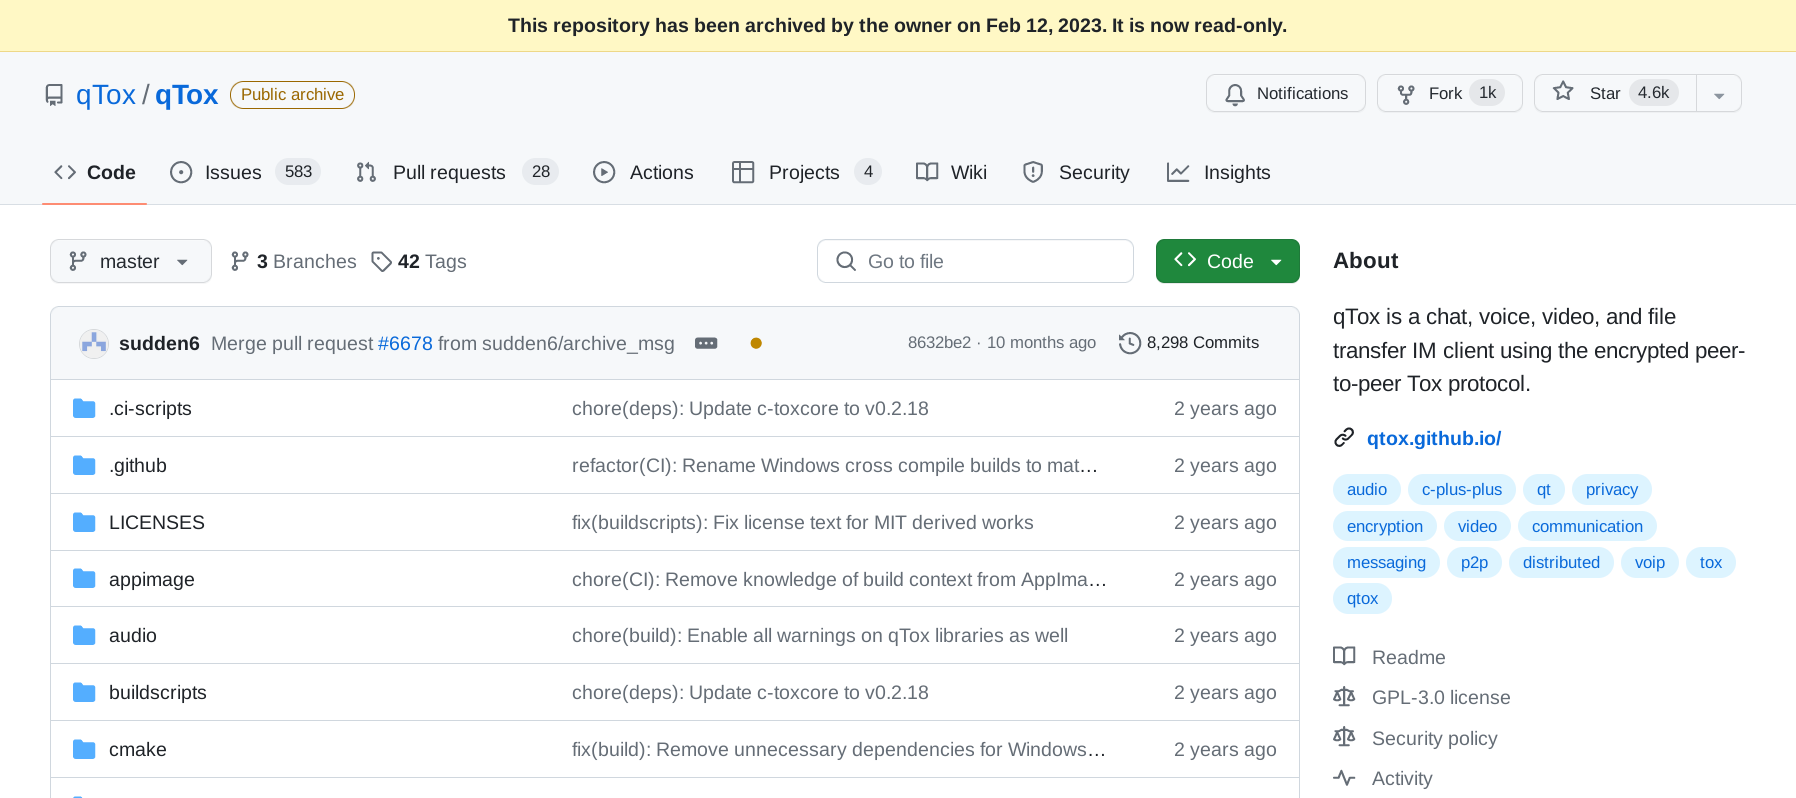
Task: Select the communication topic tag
Action: pos(1587,526)
